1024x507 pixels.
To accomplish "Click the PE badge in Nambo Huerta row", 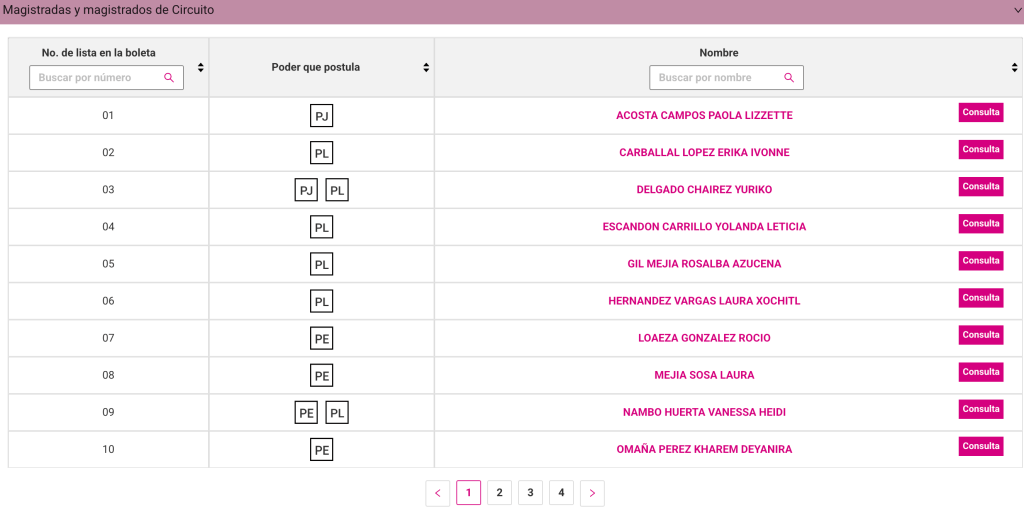I will (306, 412).
